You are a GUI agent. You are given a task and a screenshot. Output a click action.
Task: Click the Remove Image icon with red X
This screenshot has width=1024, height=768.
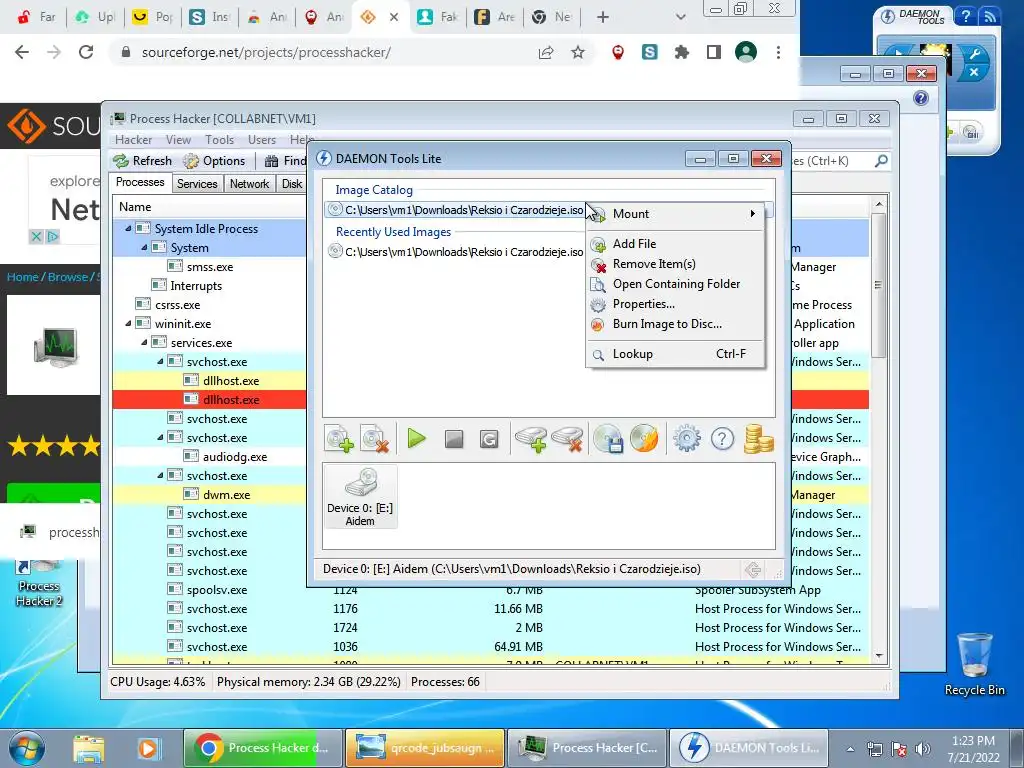[376, 439]
